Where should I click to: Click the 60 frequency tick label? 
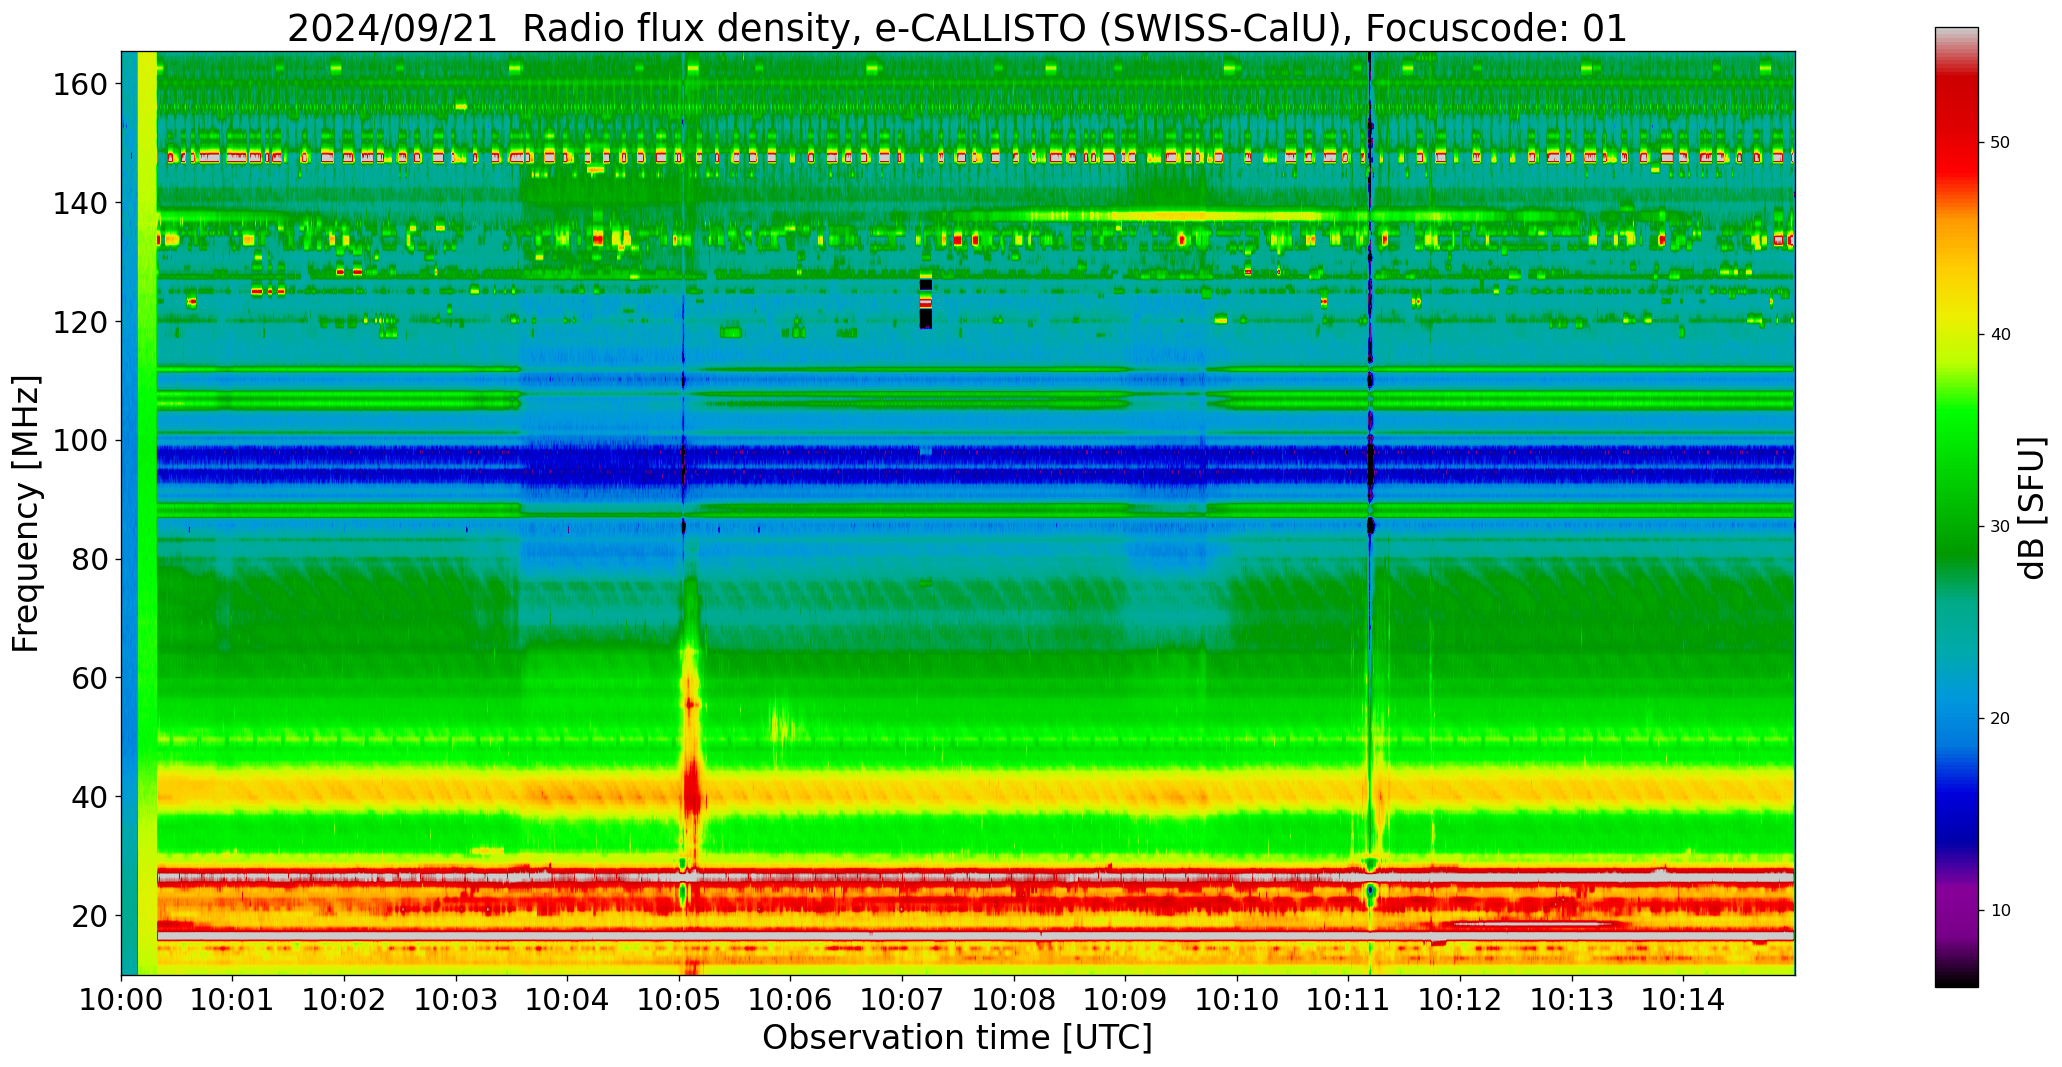point(89,677)
